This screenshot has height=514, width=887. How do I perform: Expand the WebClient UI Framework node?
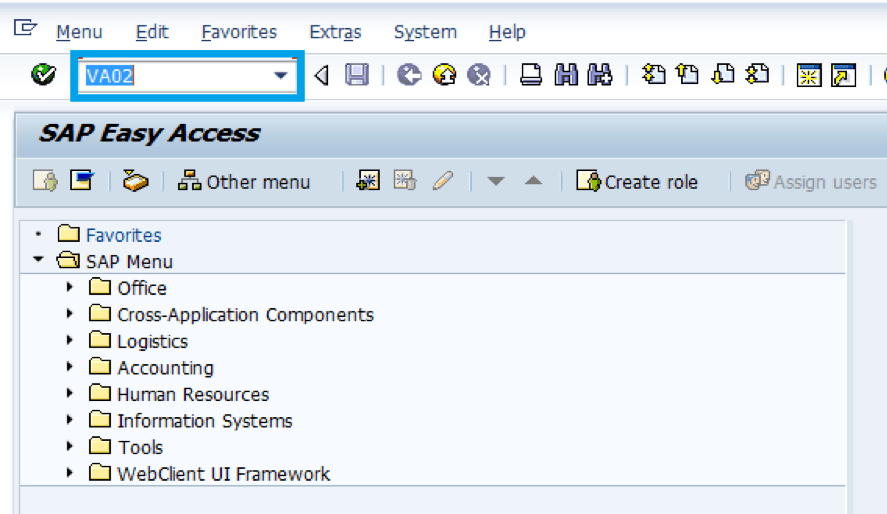[70, 473]
